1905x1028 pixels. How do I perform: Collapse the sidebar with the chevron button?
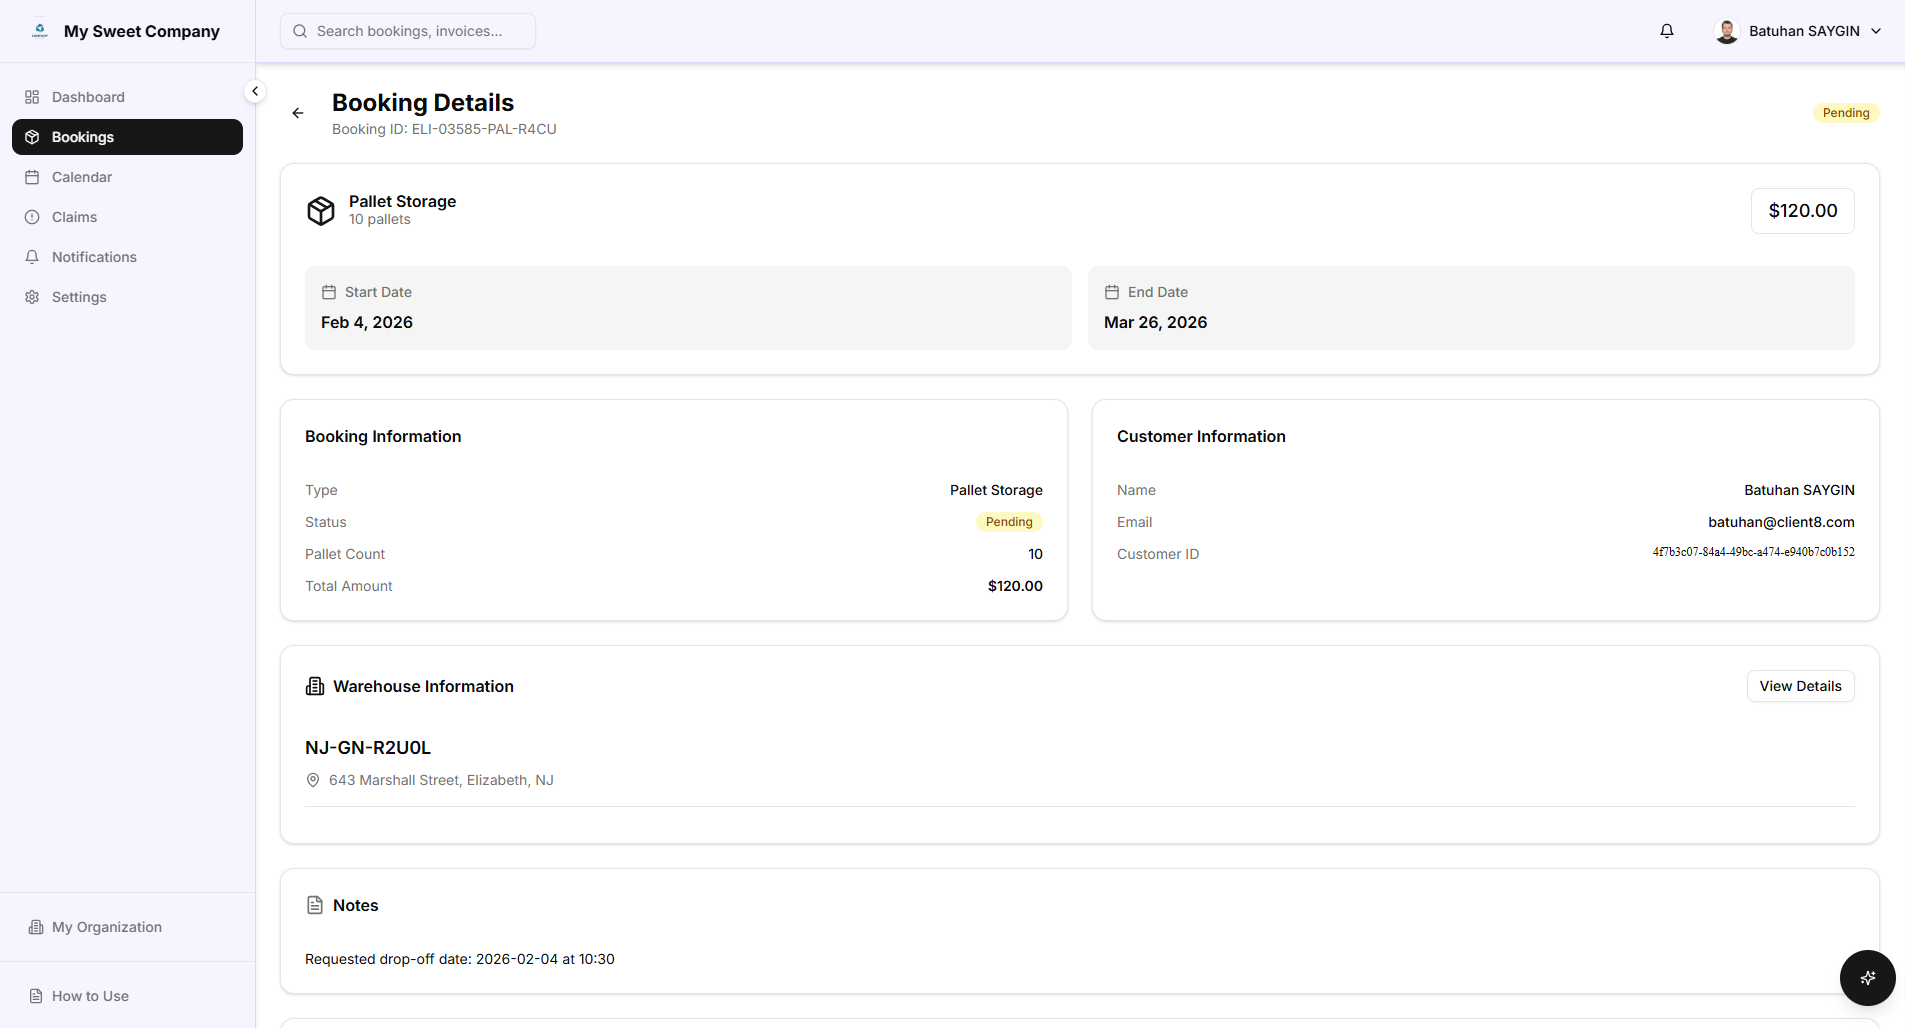click(255, 91)
